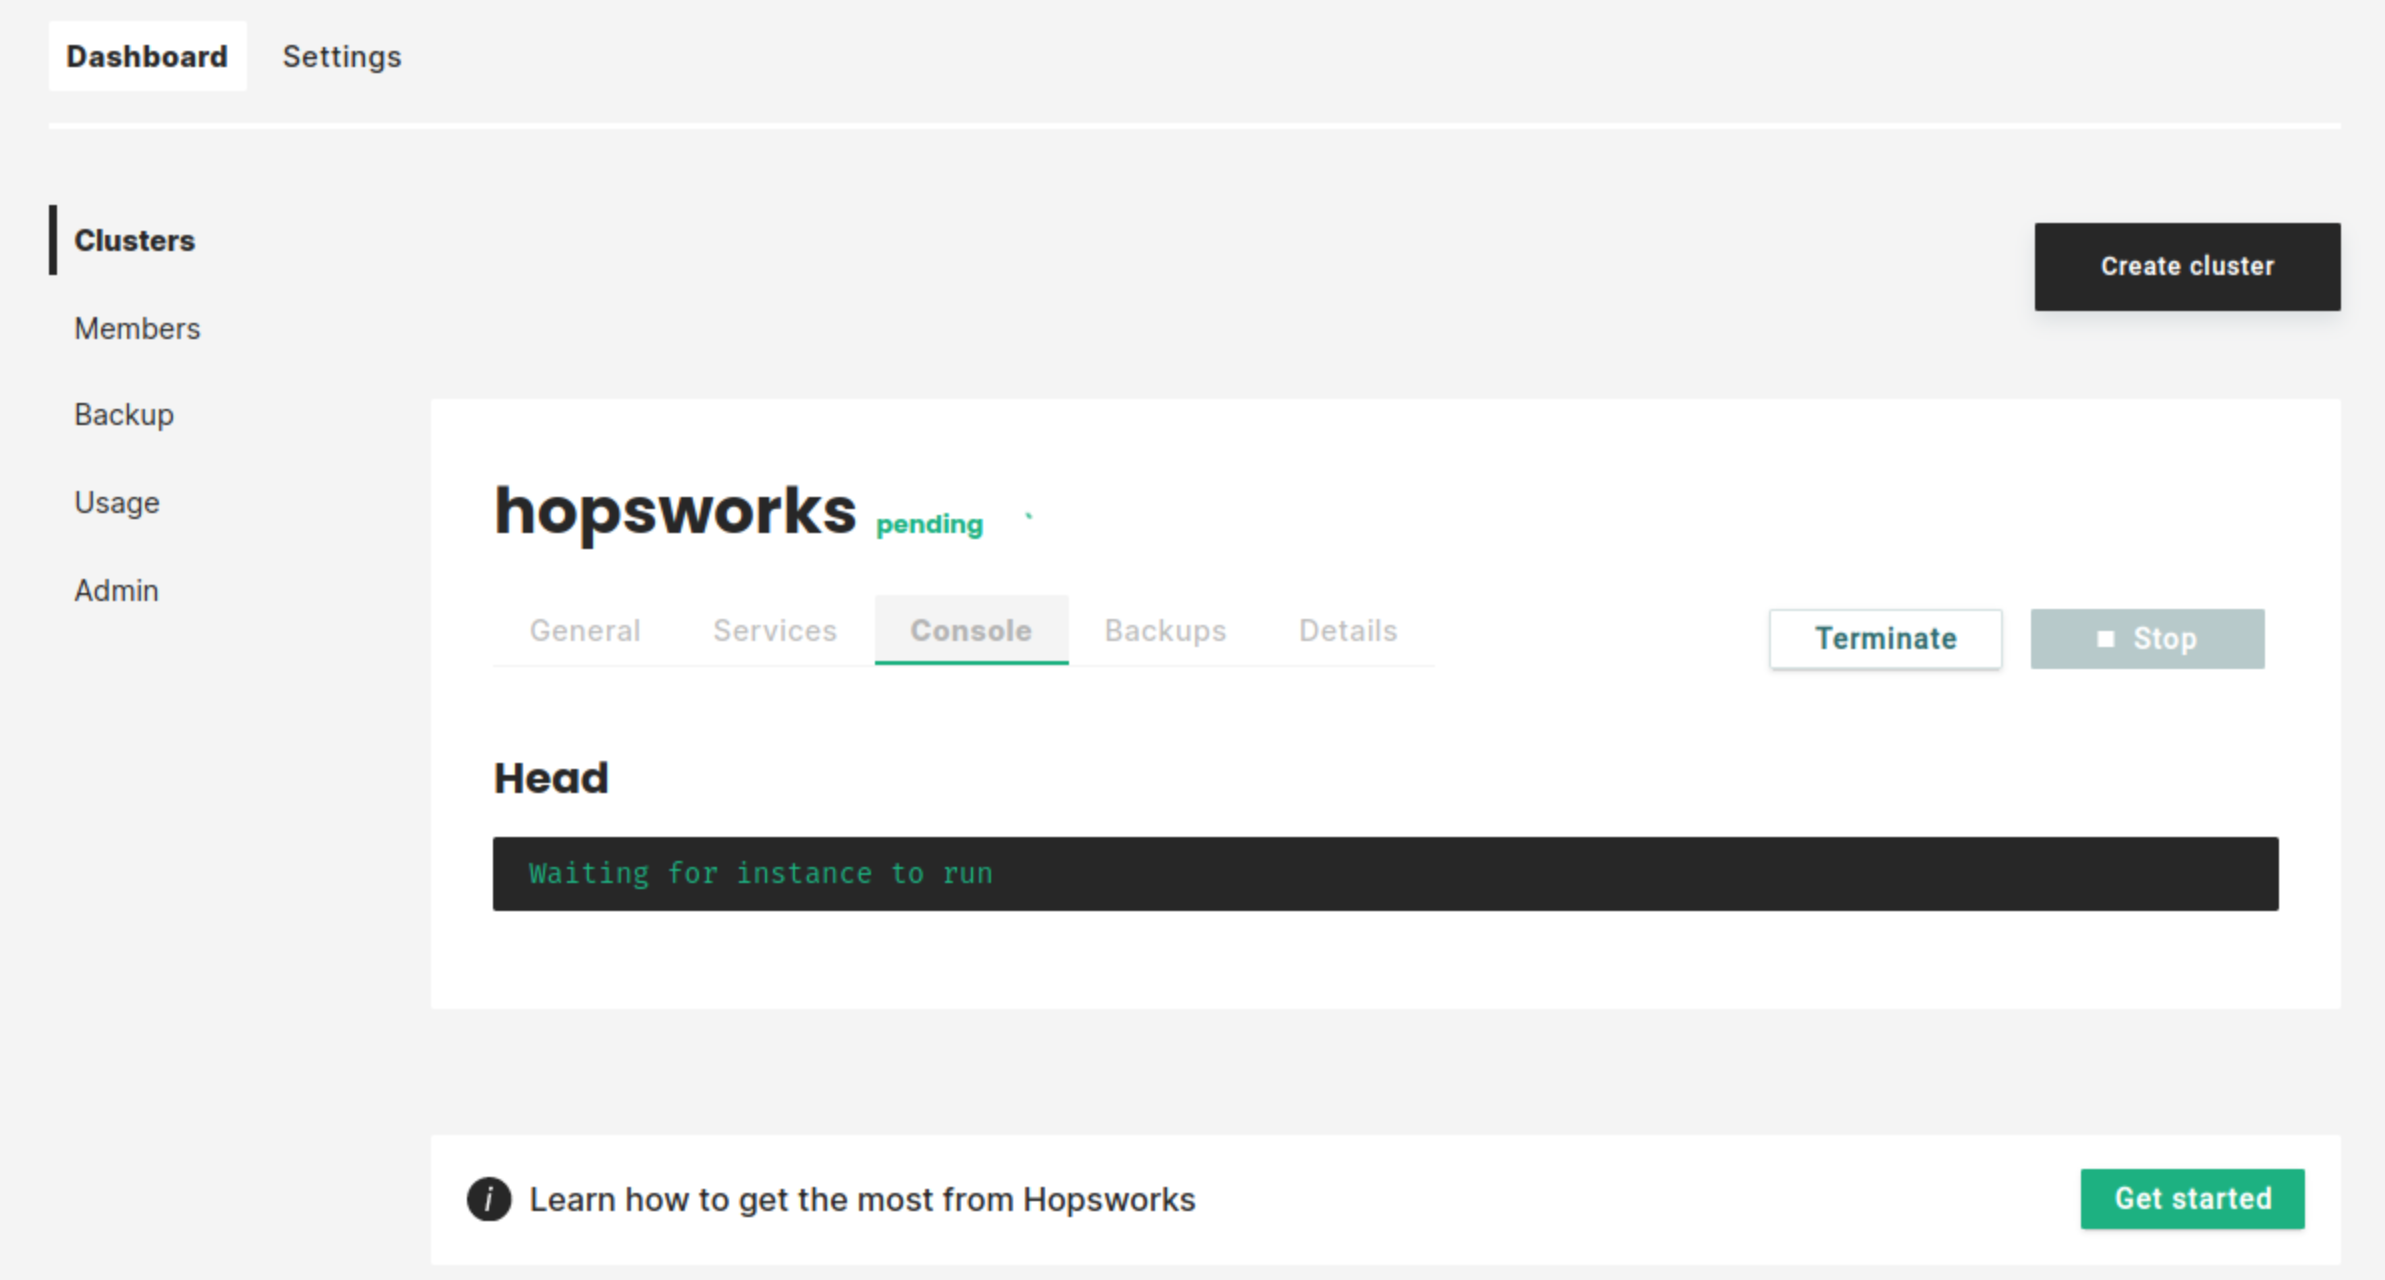Image resolution: width=2385 pixels, height=1280 pixels.
Task: Open the Members sidebar section
Action: click(137, 328)
